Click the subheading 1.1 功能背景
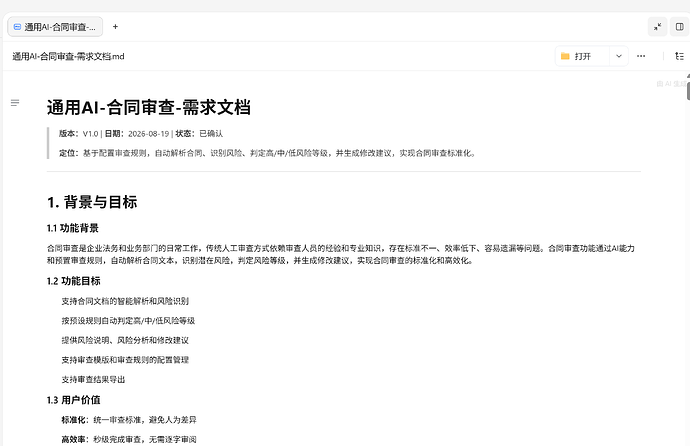 coord(73,228)
